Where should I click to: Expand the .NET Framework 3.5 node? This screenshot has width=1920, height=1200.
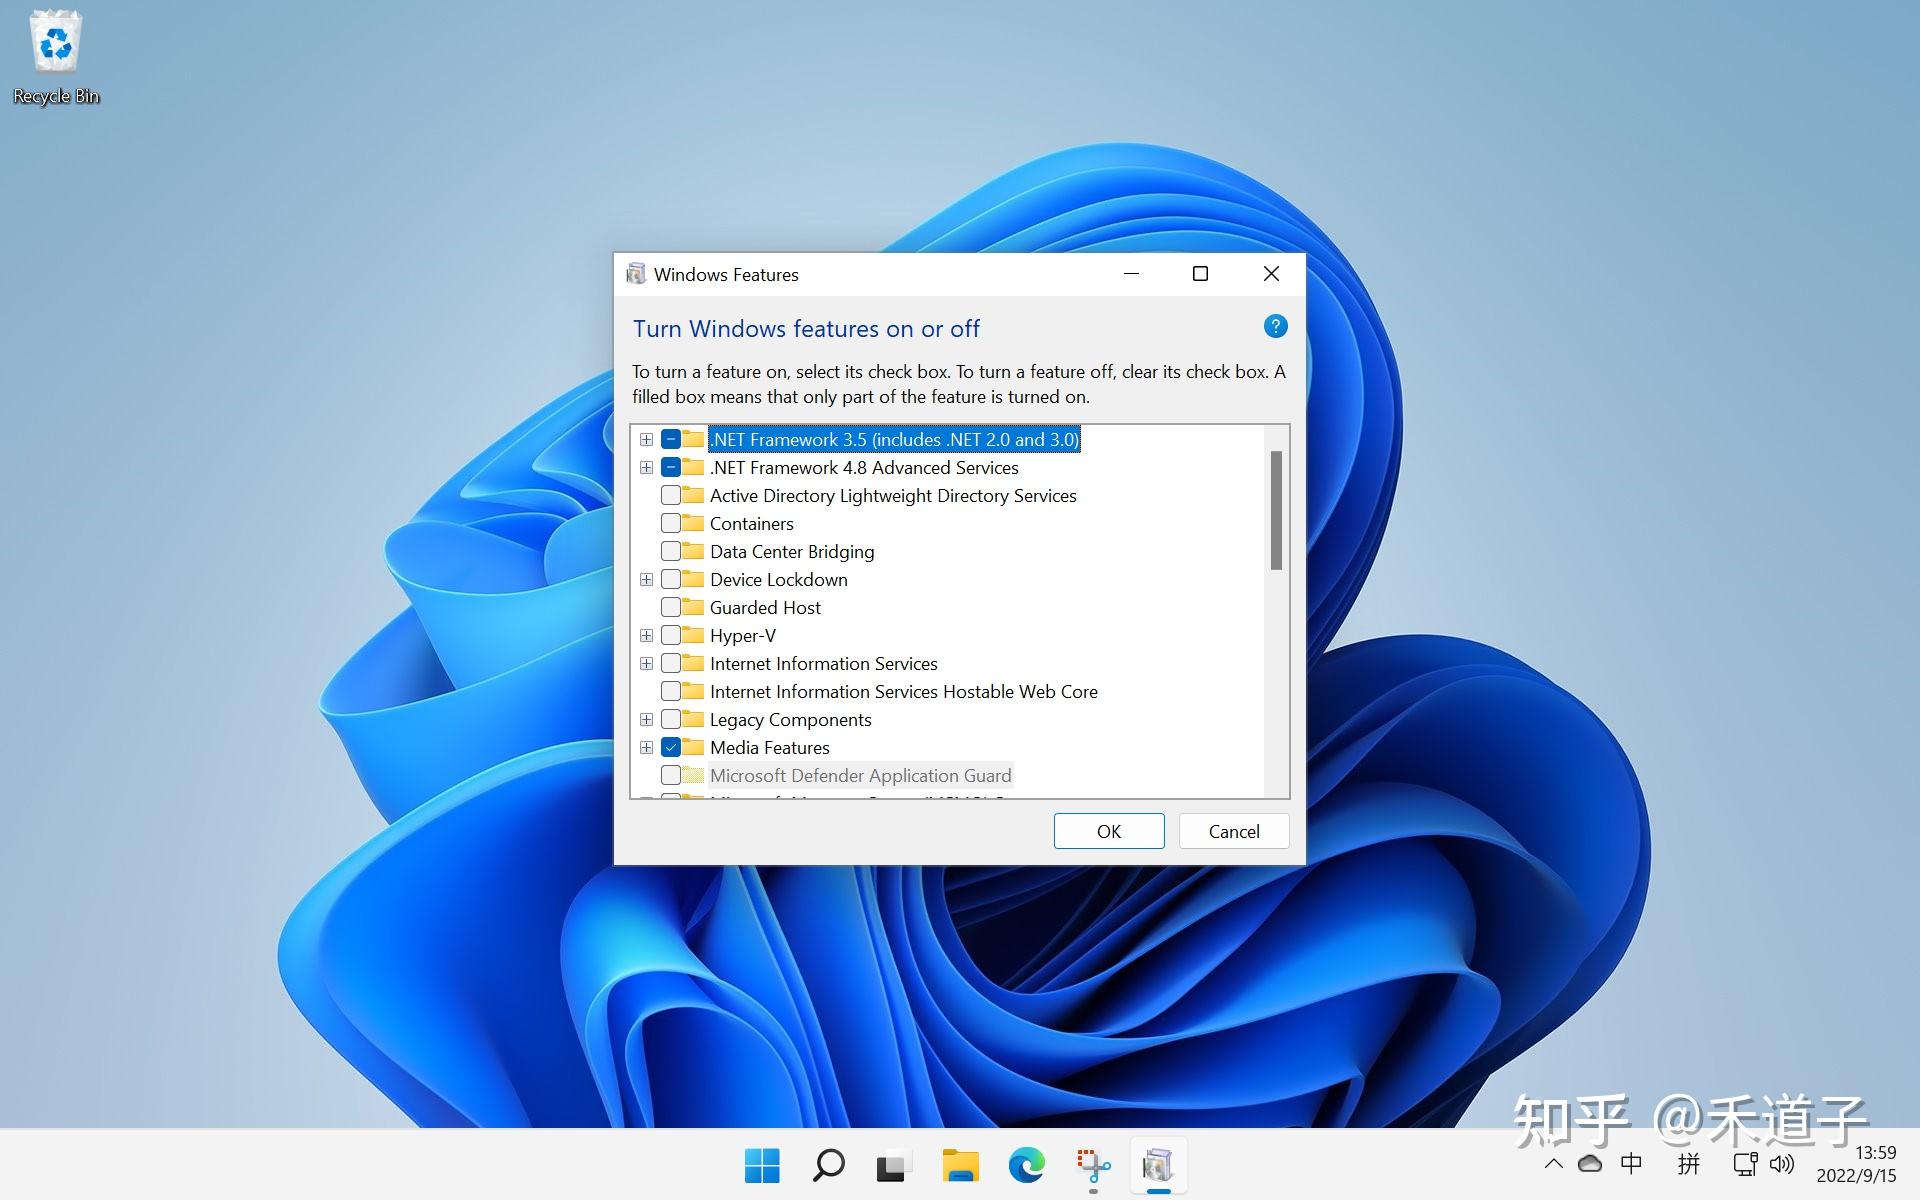pos(647,439)
